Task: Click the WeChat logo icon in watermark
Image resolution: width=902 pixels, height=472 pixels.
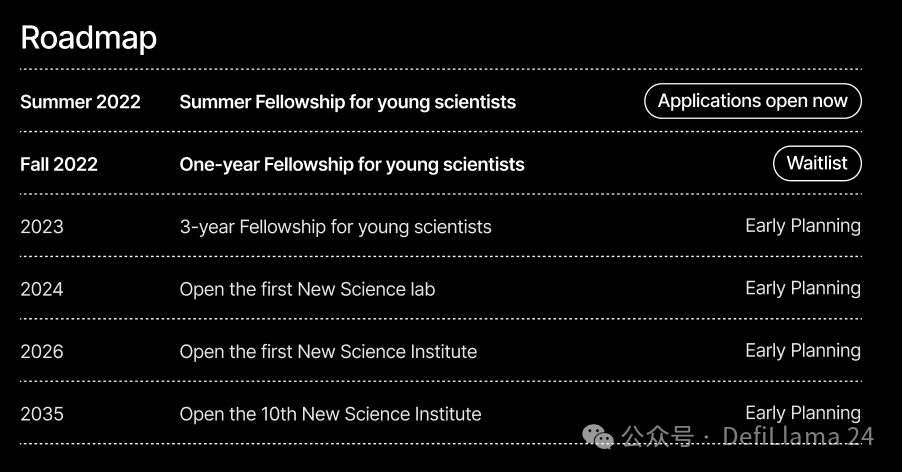Action: click(x=598, y=437)
